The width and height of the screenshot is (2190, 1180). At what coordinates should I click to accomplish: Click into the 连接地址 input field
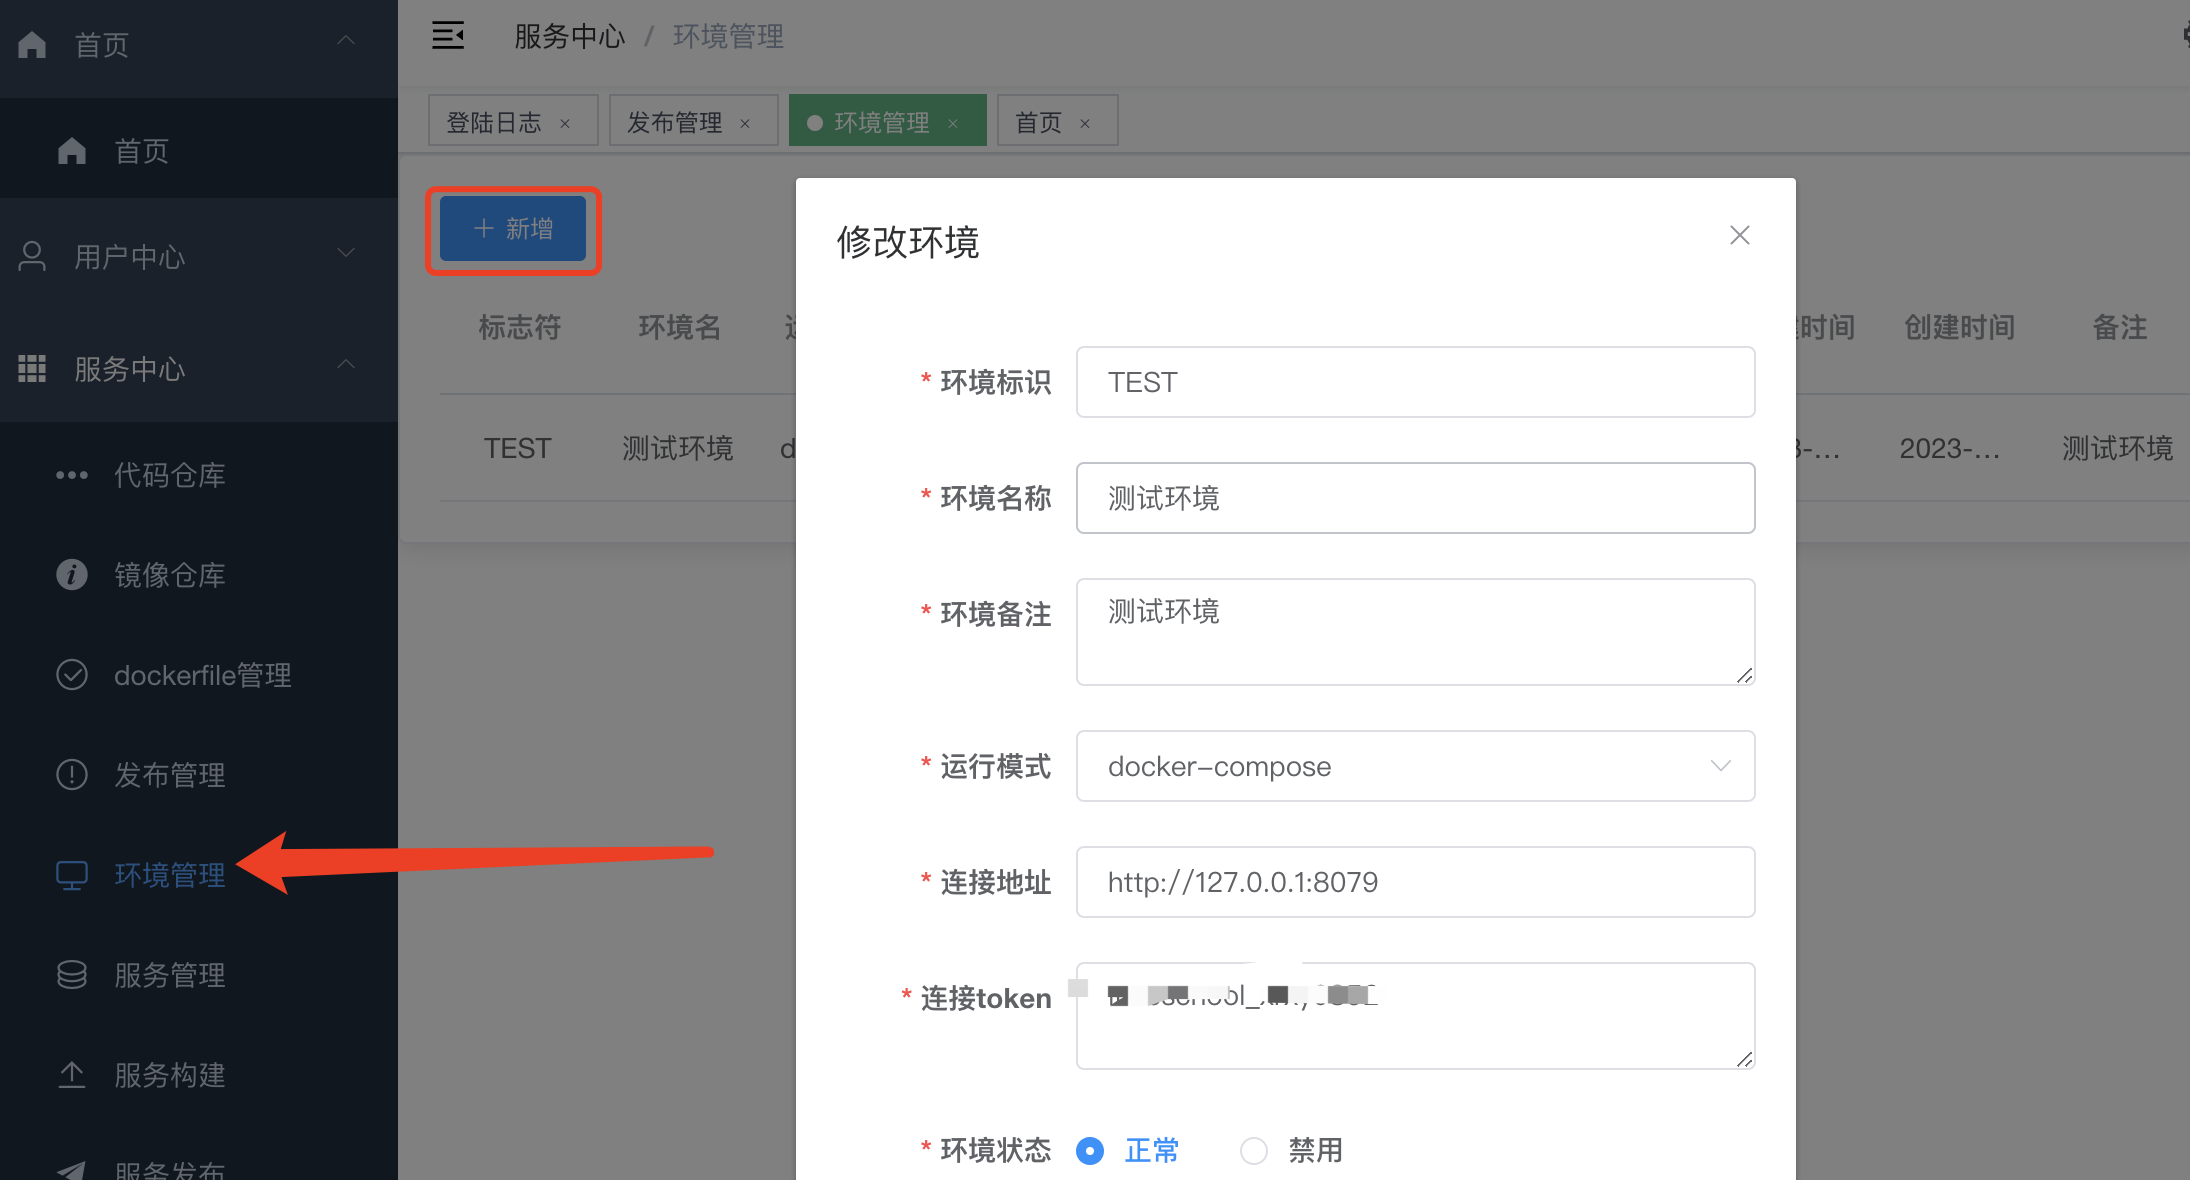1415,882
